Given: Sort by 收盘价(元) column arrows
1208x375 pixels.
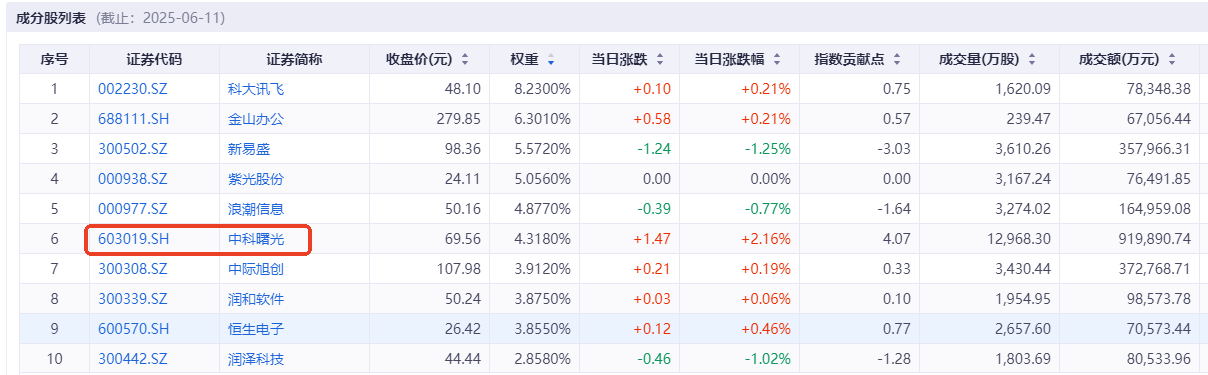Looking at the screenshot, I should (464, 59).
